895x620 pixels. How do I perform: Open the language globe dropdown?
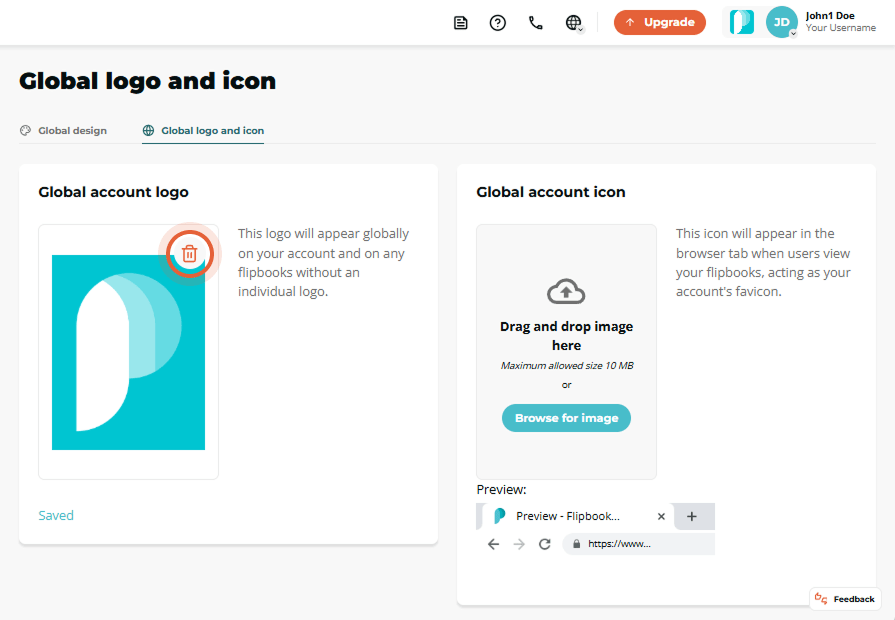tap(574, 23)
